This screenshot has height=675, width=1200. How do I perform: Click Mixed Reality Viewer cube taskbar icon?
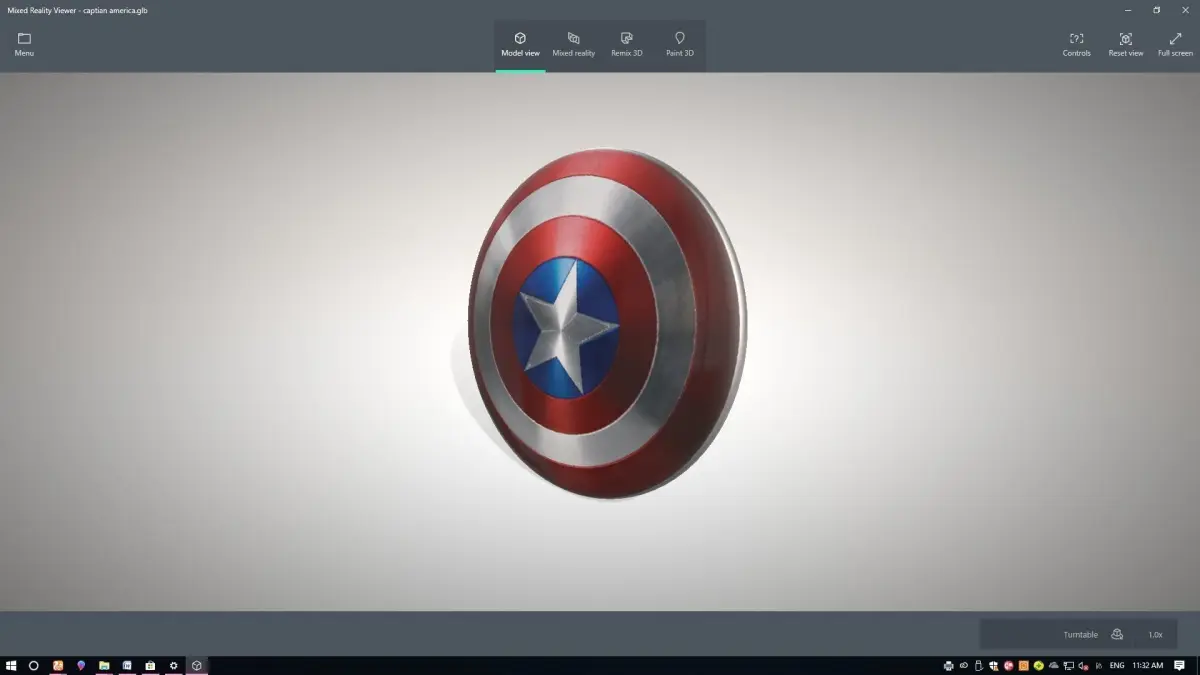click(x=197, y=665)
